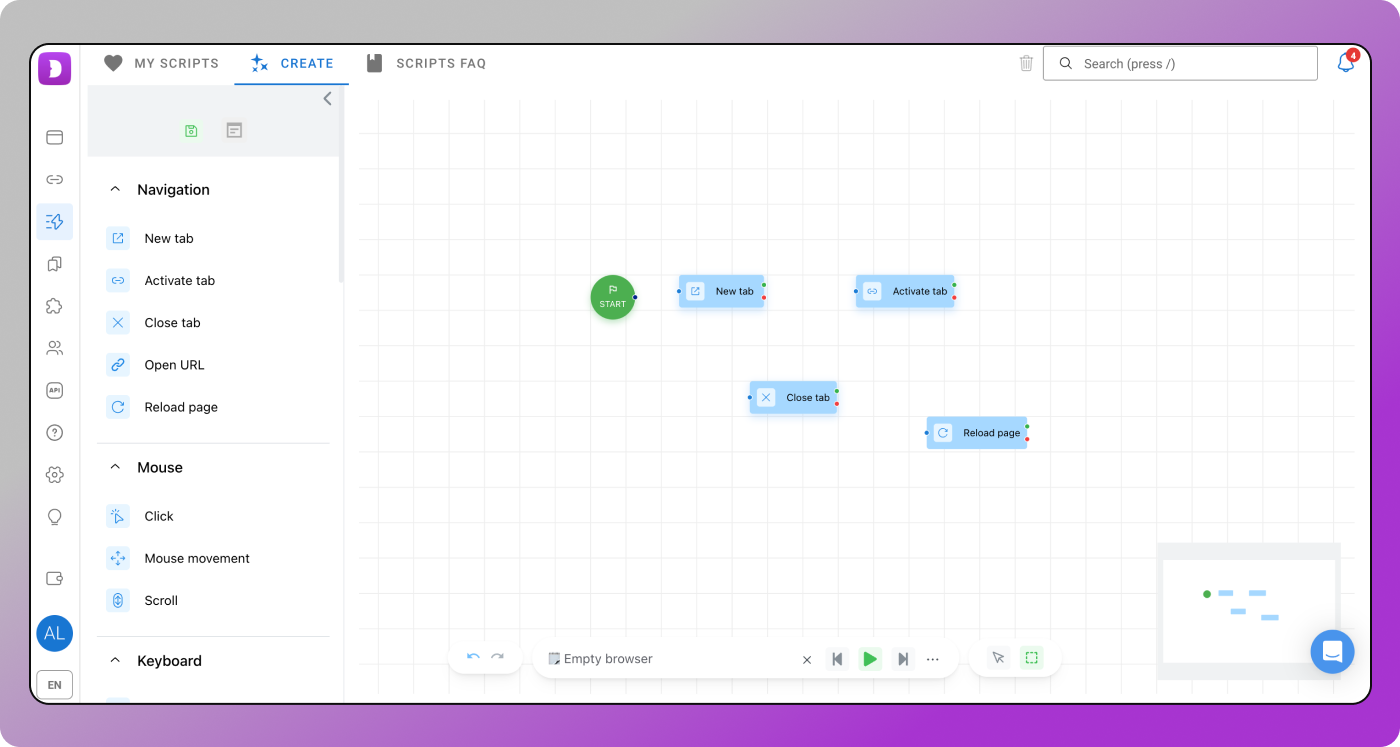Collapse the Keyboard section
1400x747 pixels.
(x=115, y=660)
